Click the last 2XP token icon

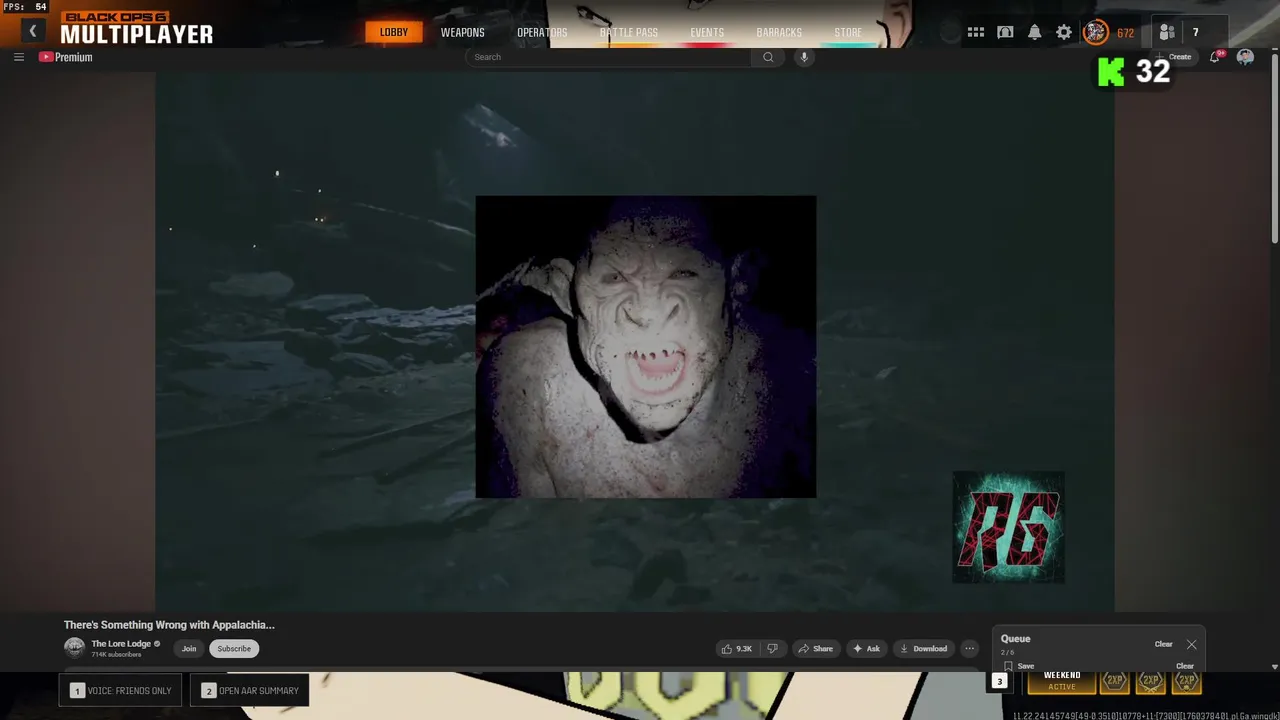1186,681
